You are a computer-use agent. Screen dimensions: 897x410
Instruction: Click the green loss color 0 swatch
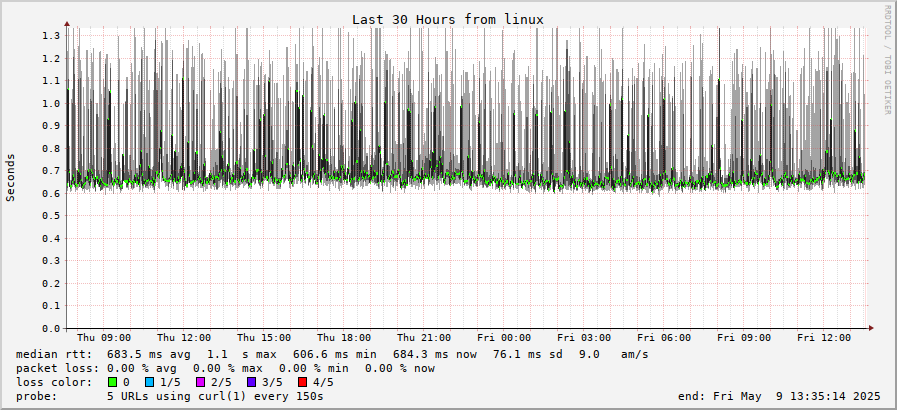coord(113,382)
